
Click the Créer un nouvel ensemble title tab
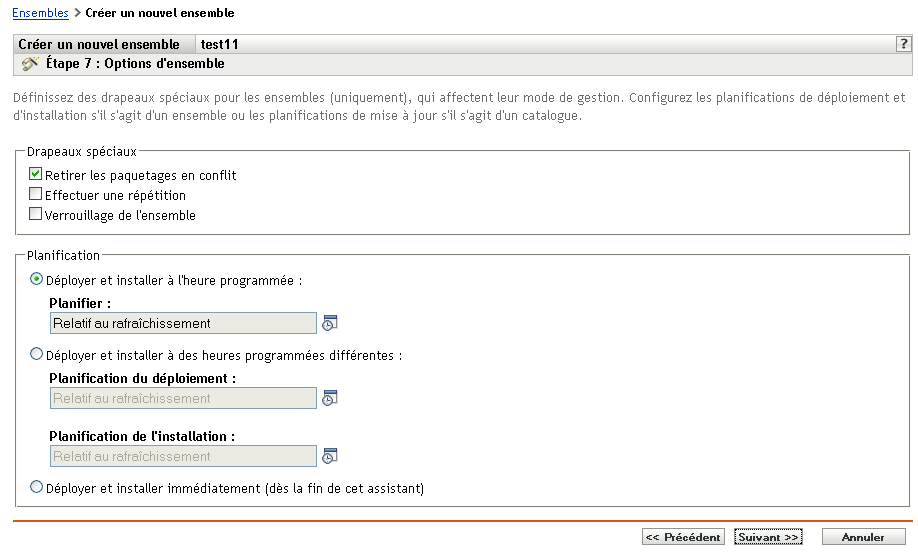99,45
